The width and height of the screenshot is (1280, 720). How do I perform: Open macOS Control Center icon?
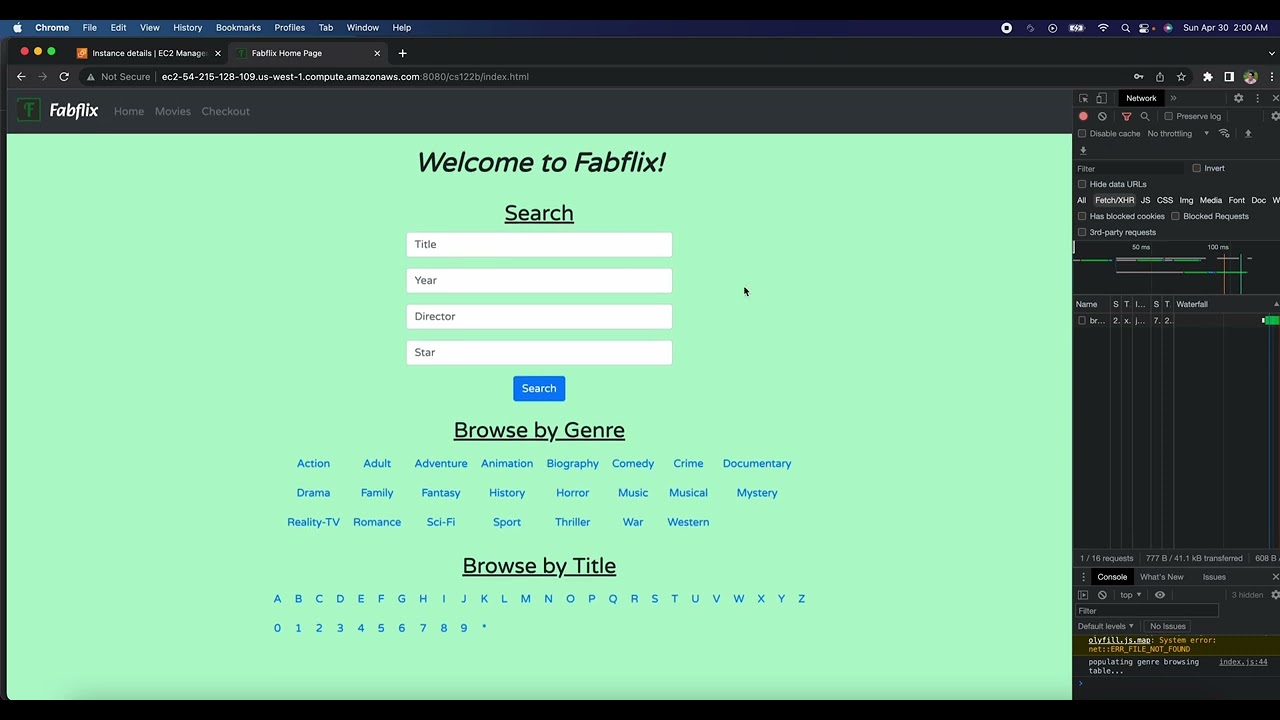pyautogui.click(x=1146, y=28)
